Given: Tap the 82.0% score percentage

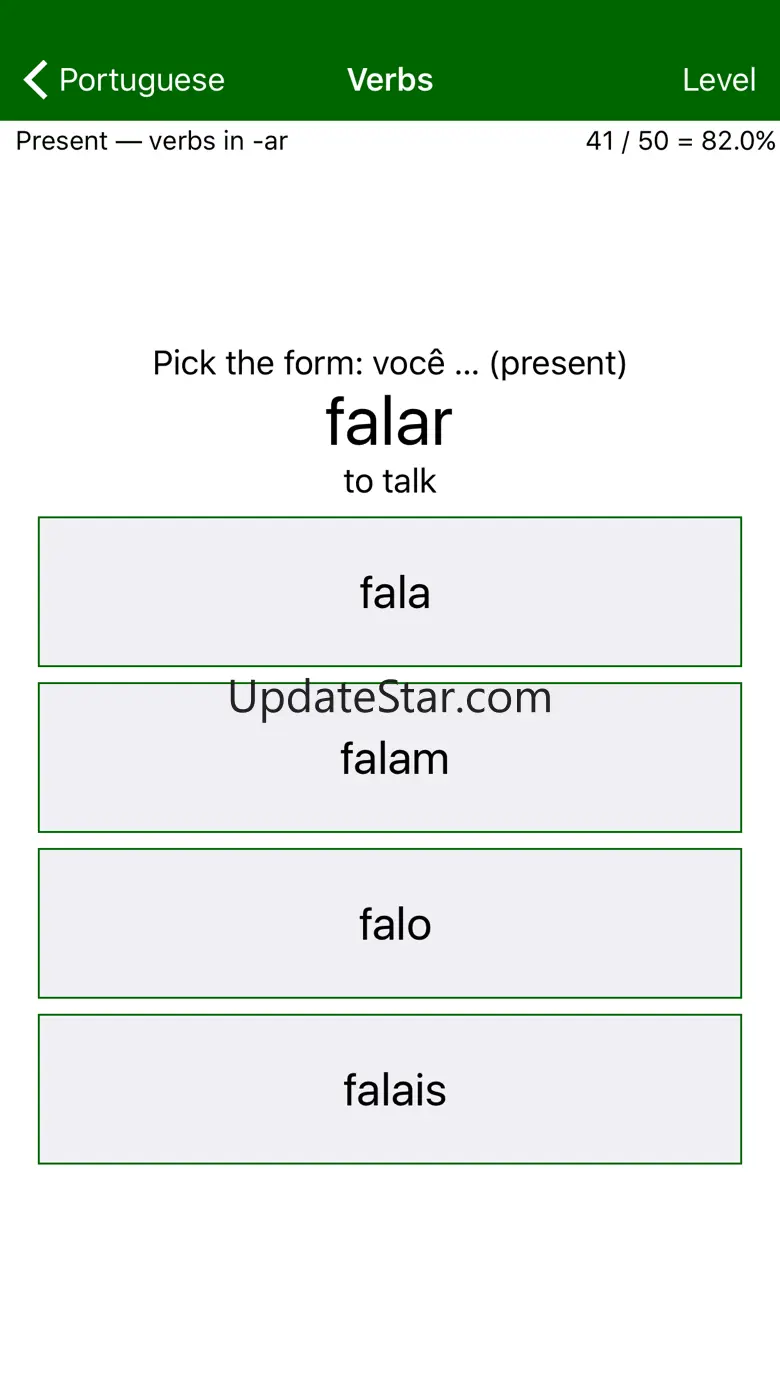Looking at the screenshot, I should click(738, 141).
